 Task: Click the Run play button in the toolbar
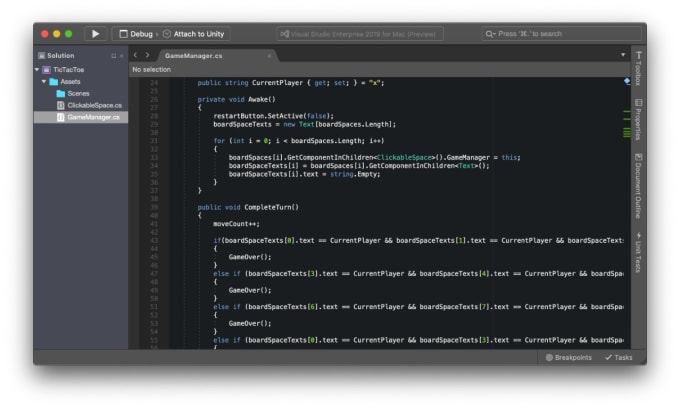point(95,34)
